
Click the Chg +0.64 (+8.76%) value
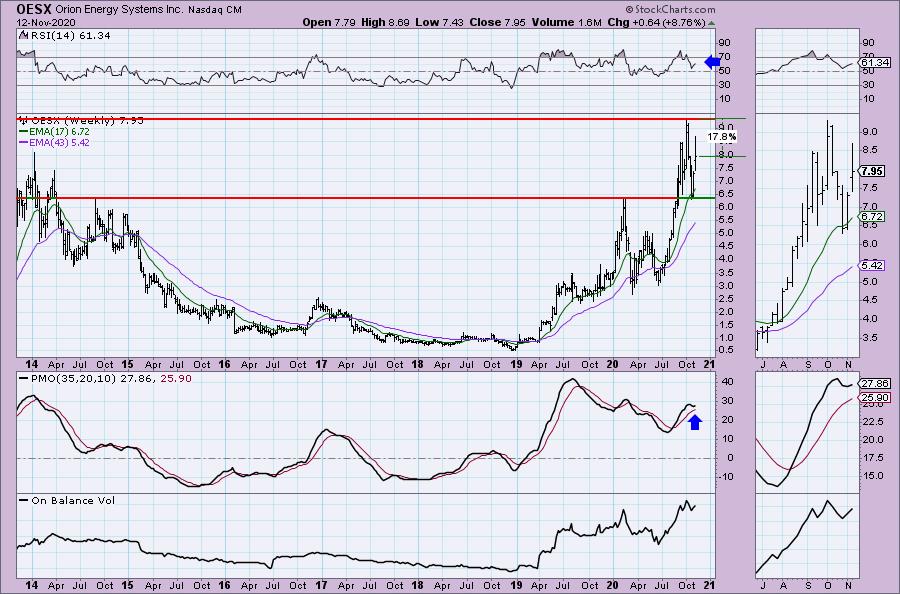point(656,22)
